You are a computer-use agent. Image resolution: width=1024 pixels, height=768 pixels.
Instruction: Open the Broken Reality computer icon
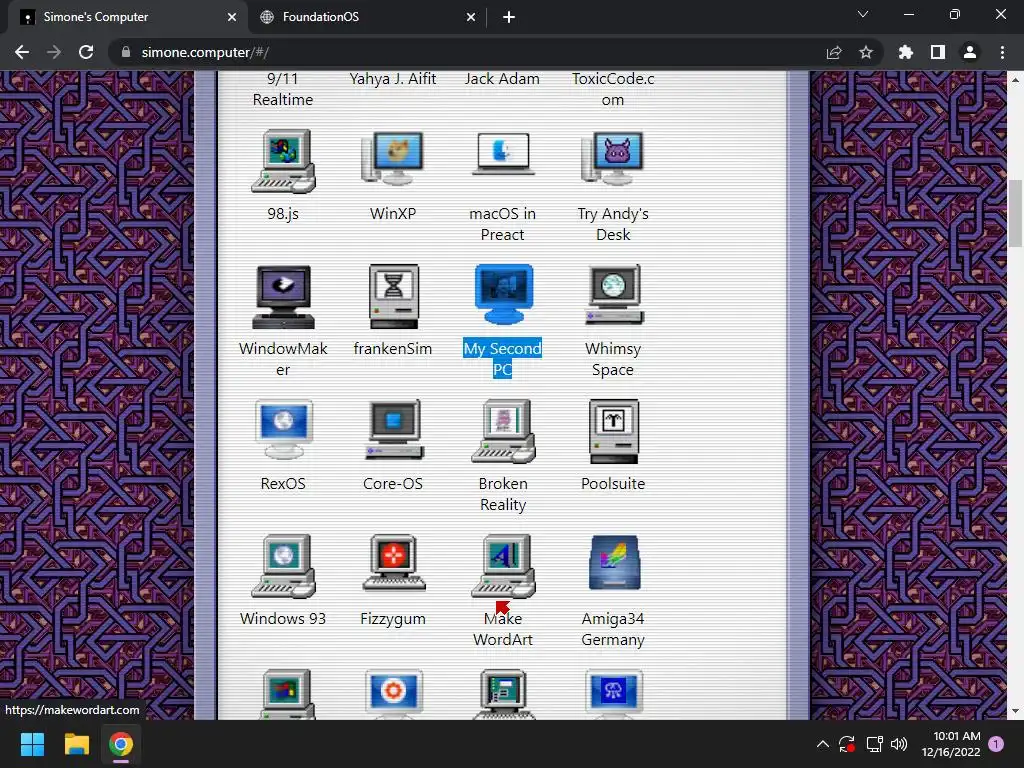pyautogui.click(x=503, y=431)
